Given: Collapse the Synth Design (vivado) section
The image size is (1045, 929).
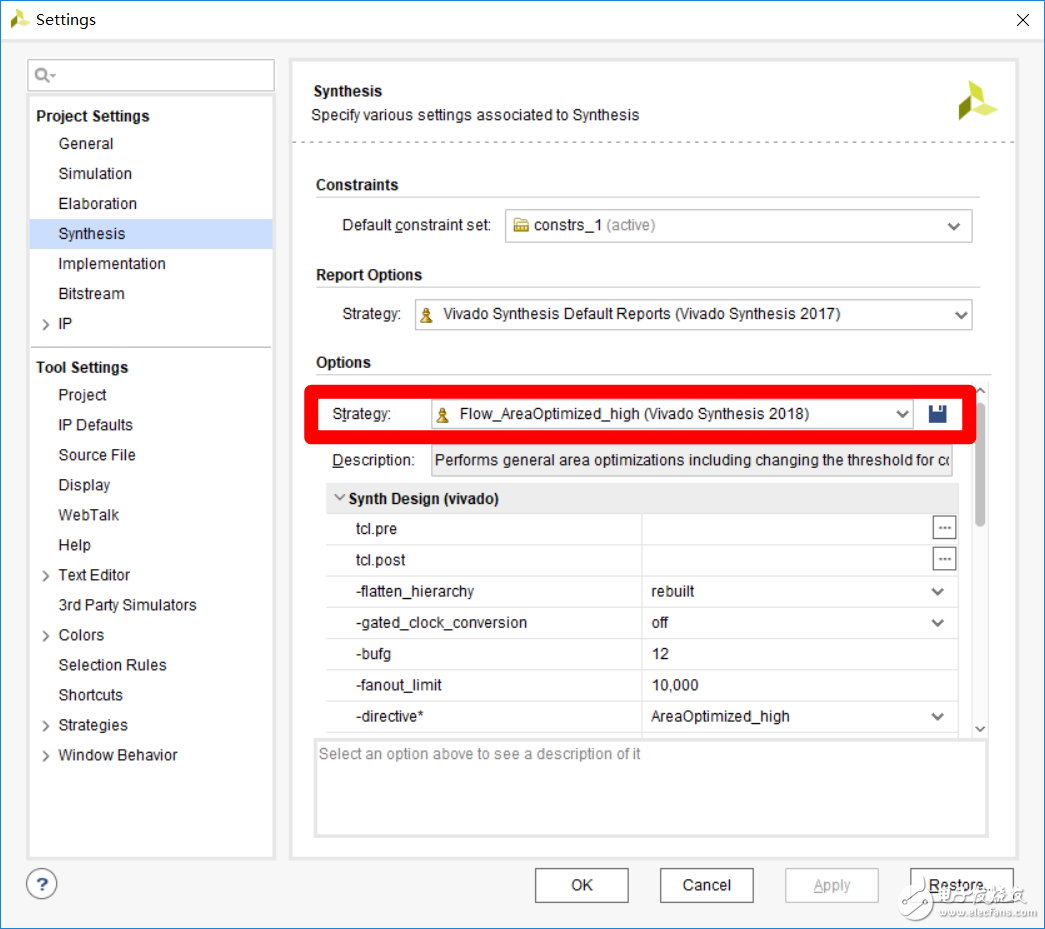Looking at the screenshot, I should pyautogui.click(x=340, y=498).
